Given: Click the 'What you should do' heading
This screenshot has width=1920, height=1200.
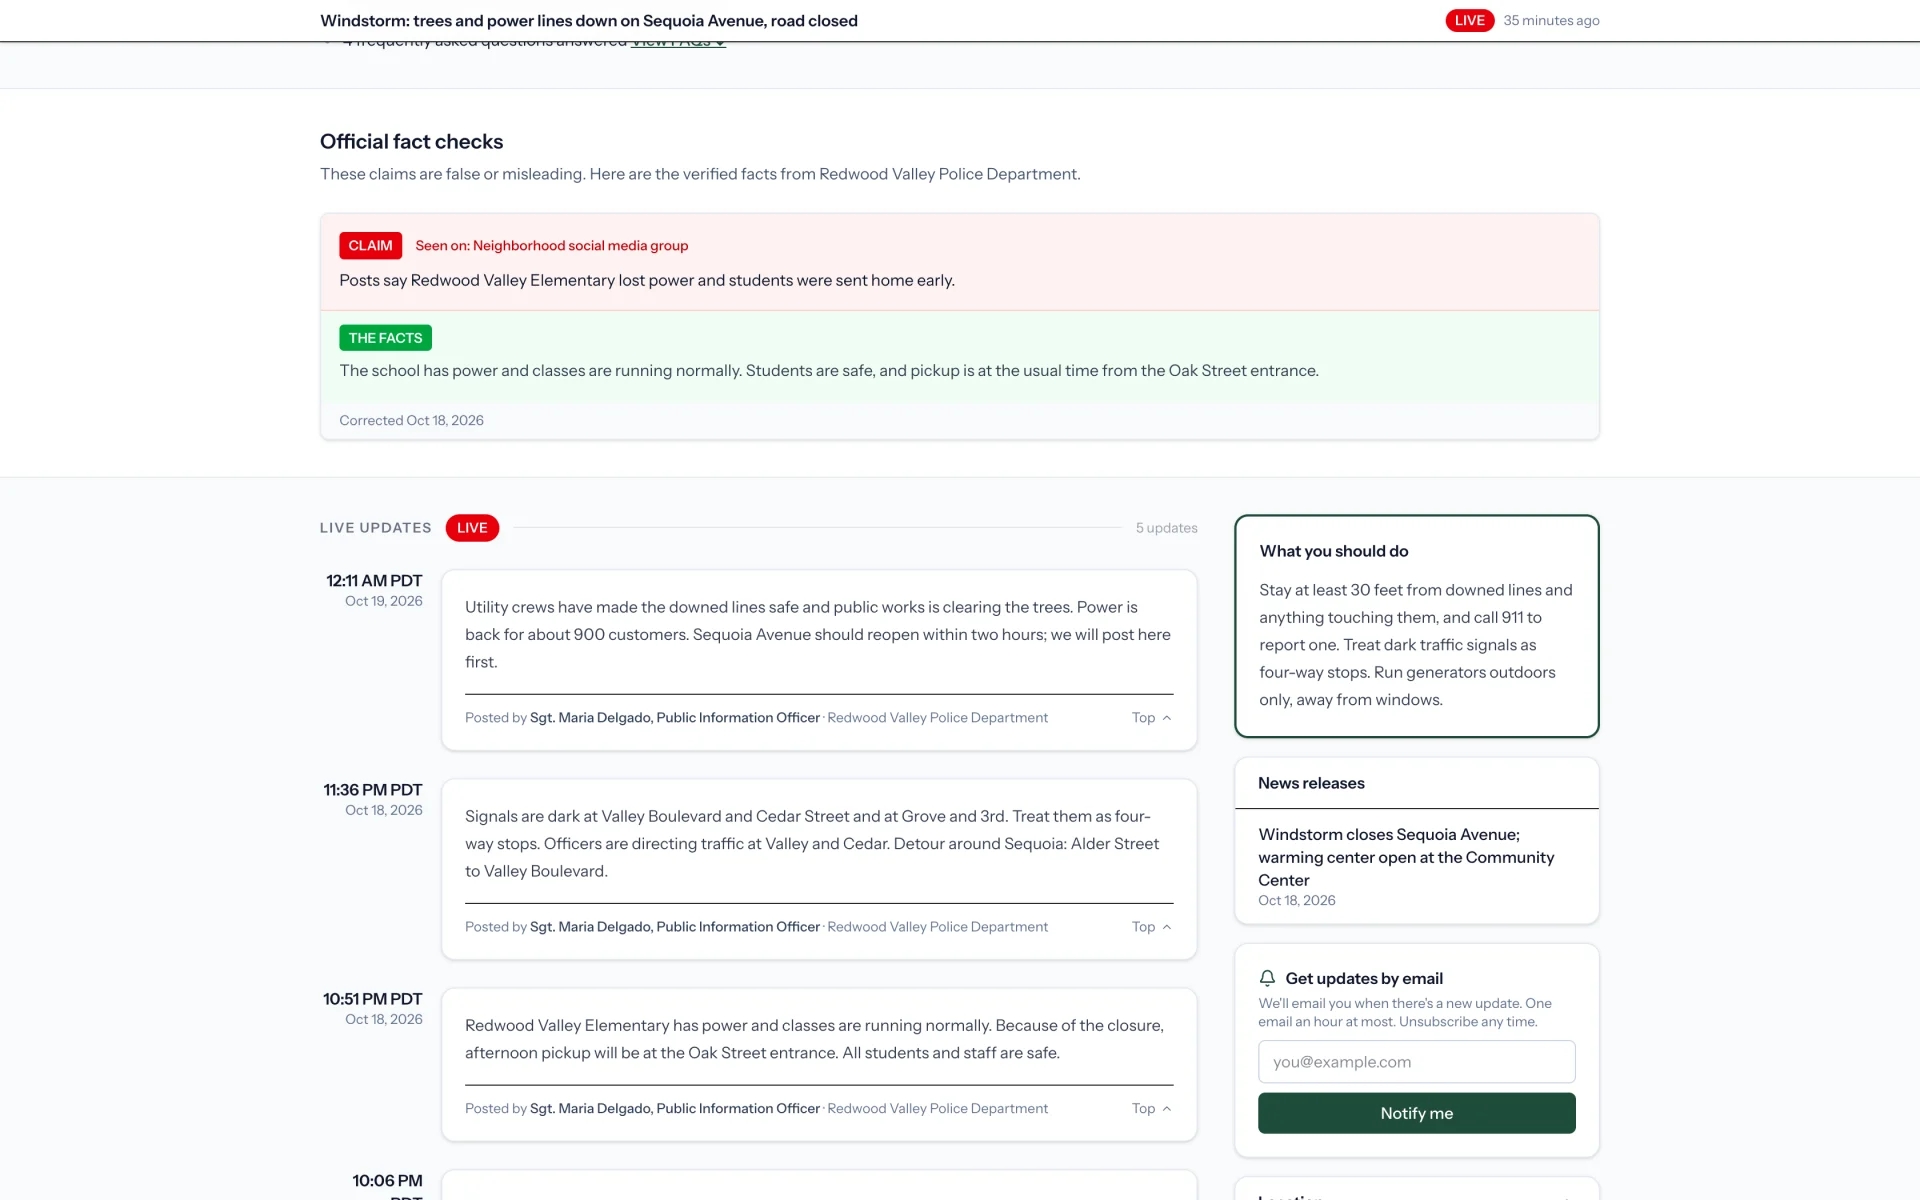Looking at the screenshot, I should [x=1334, y=551].
